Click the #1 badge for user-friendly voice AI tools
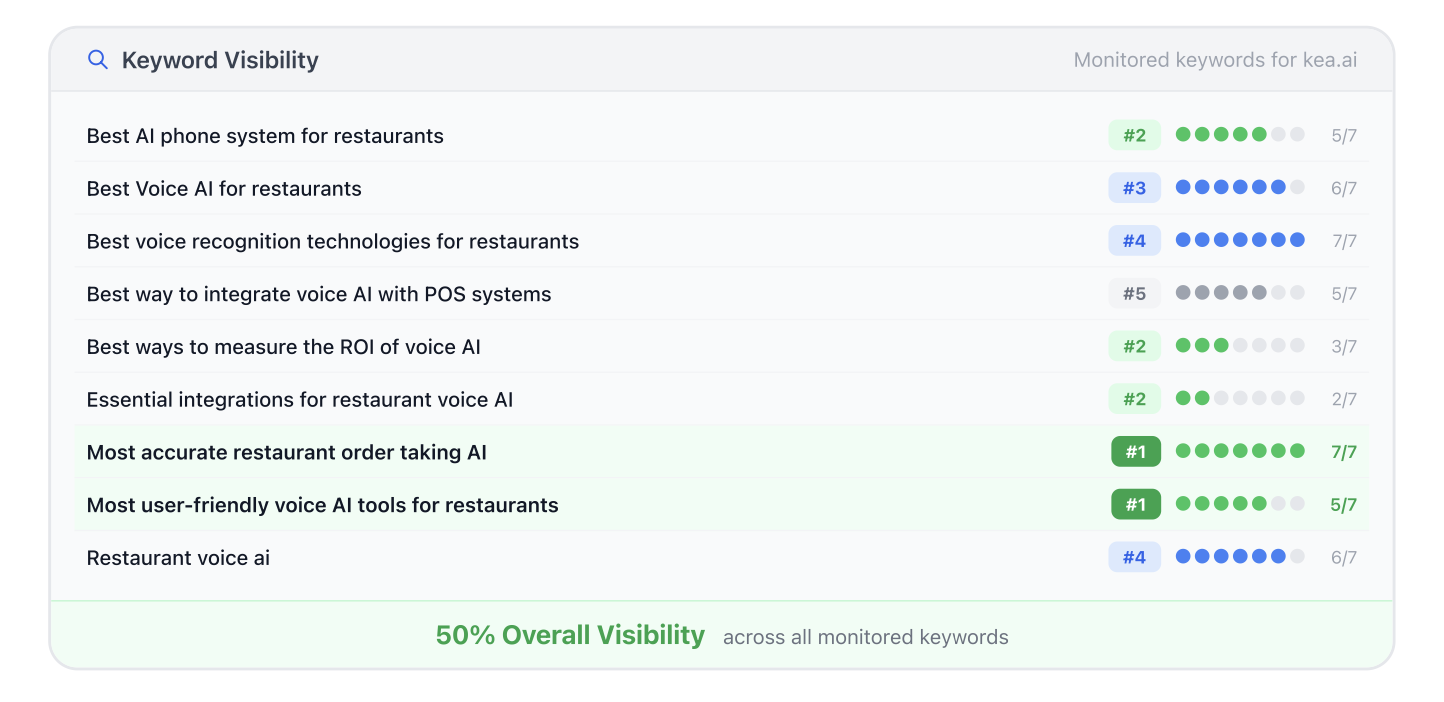The height and width of the screenshot is (702, 1444). tap(1135, 505)
